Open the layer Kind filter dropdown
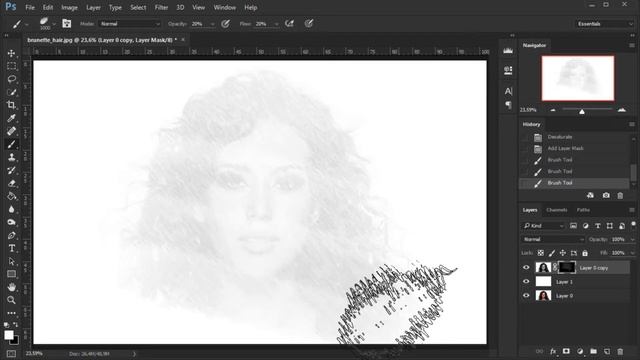This screenshot has height=360, width=640. point(543,226)
